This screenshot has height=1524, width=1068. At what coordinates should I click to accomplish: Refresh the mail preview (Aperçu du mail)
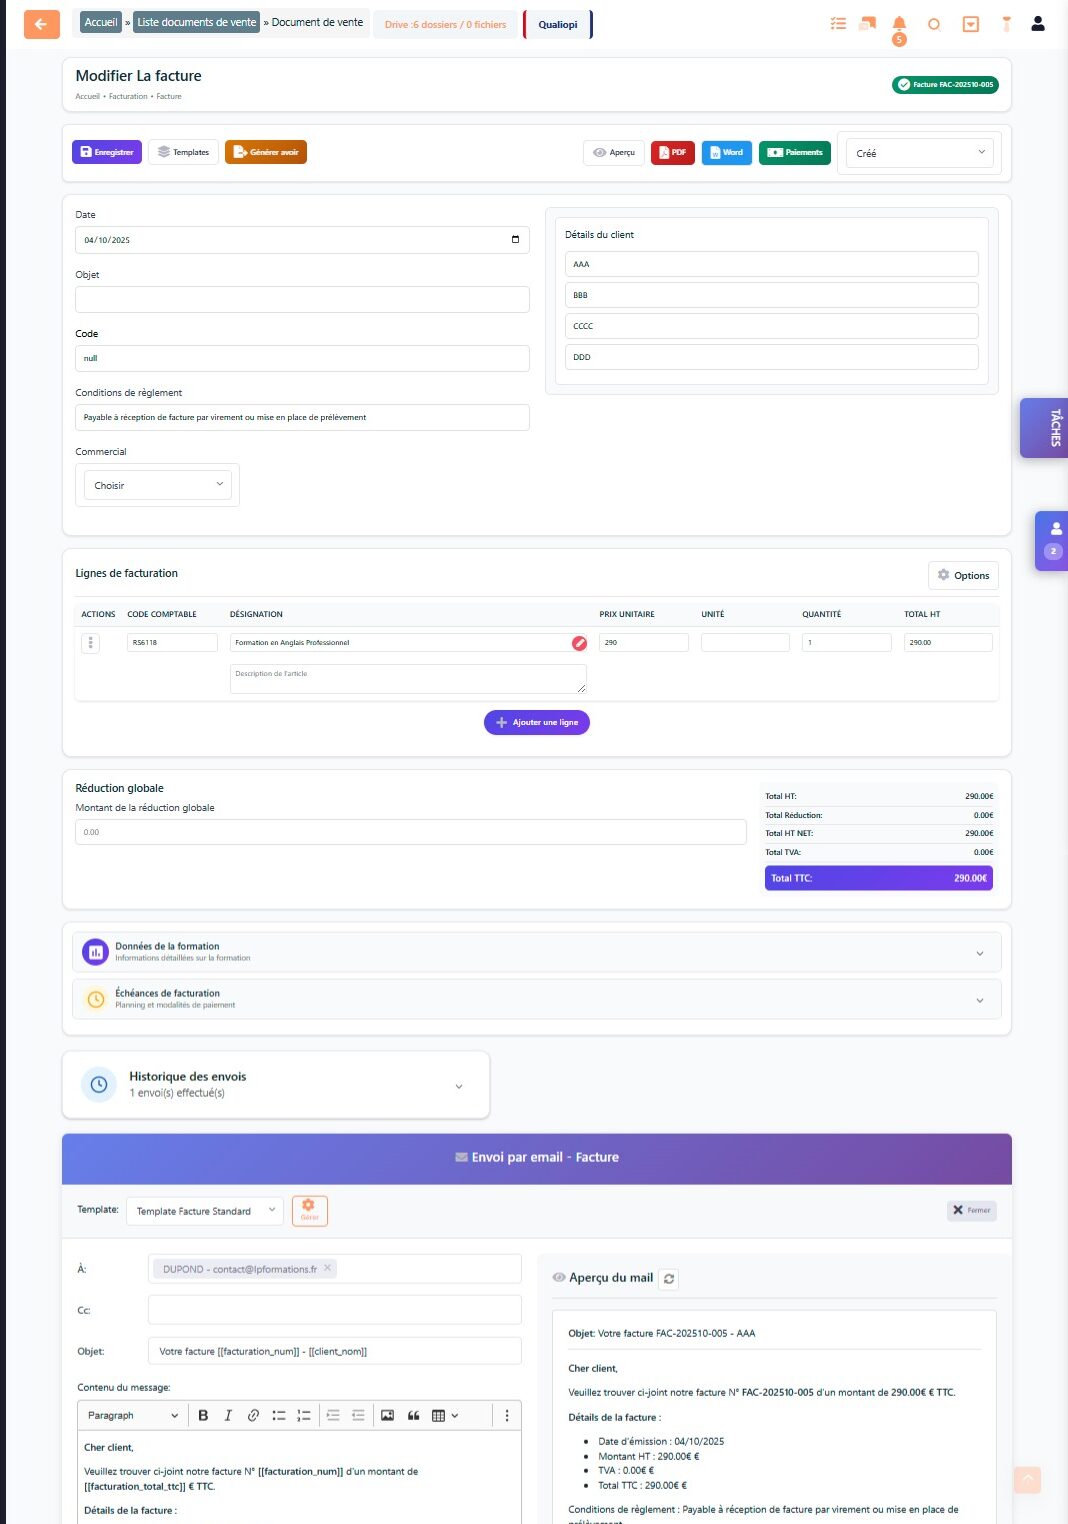click(x=669, y=1278)
